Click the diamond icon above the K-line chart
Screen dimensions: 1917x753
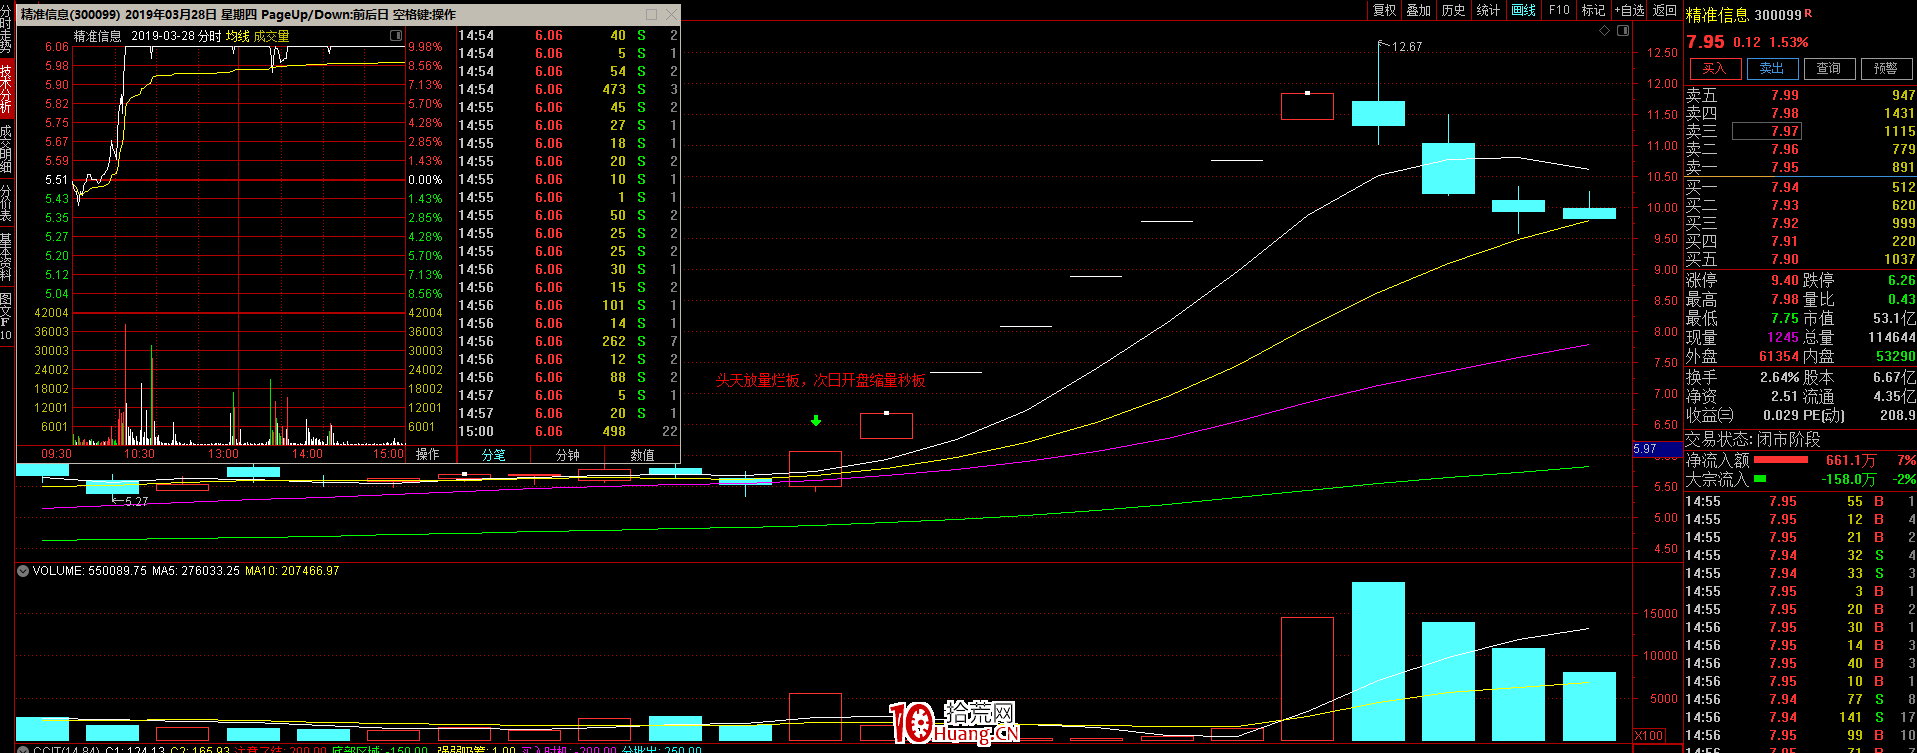pos(1605,31)
